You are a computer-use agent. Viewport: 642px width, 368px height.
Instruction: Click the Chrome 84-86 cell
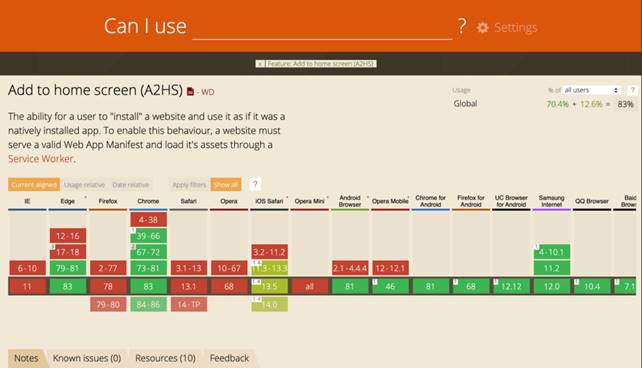point(148,305)
